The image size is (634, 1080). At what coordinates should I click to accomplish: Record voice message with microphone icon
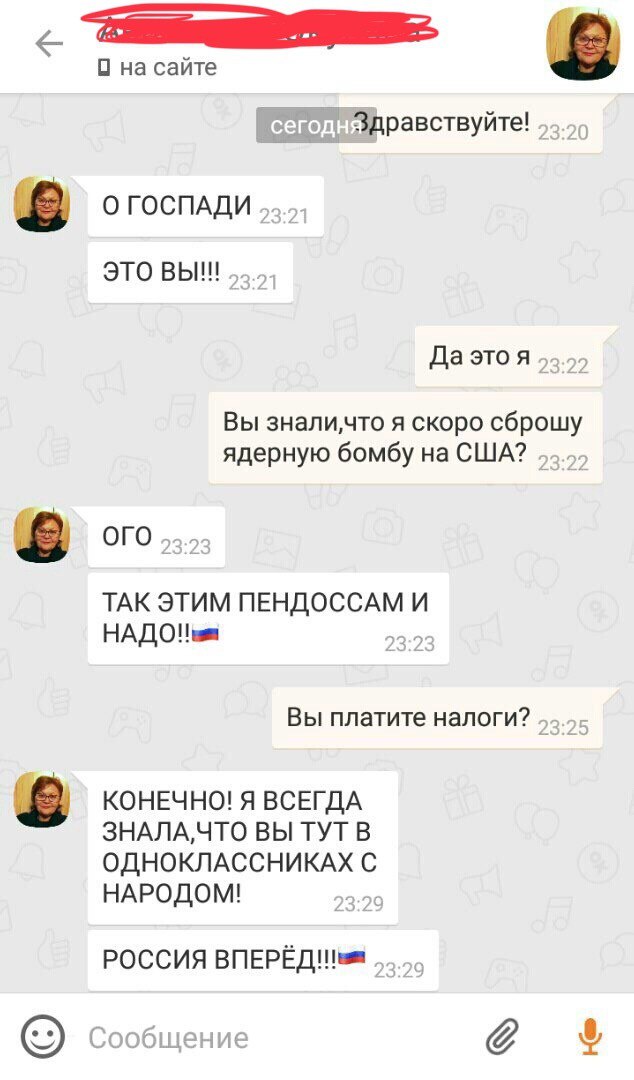(x=589, y=1037)
